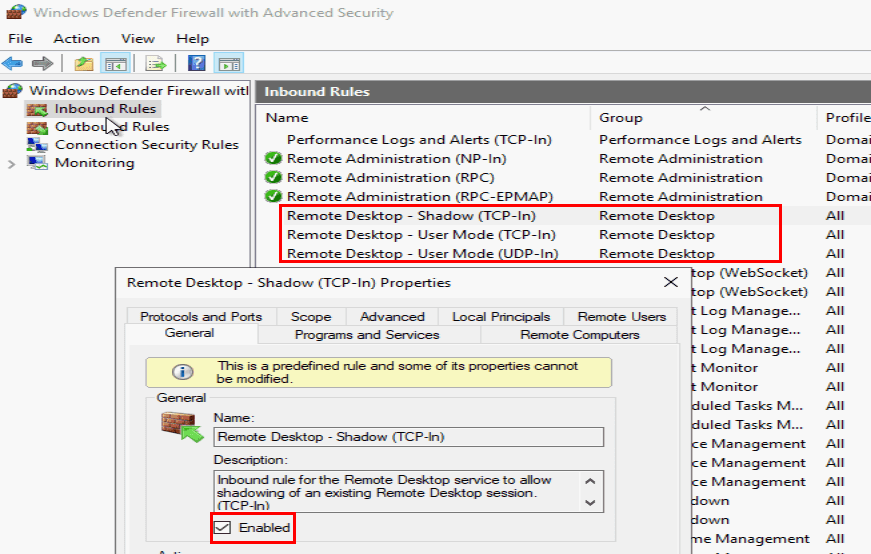Viewport: 871px width, 554px height.
Task: Click Performance Logs and Alerts group cell
Action: [x=700, y=139]
